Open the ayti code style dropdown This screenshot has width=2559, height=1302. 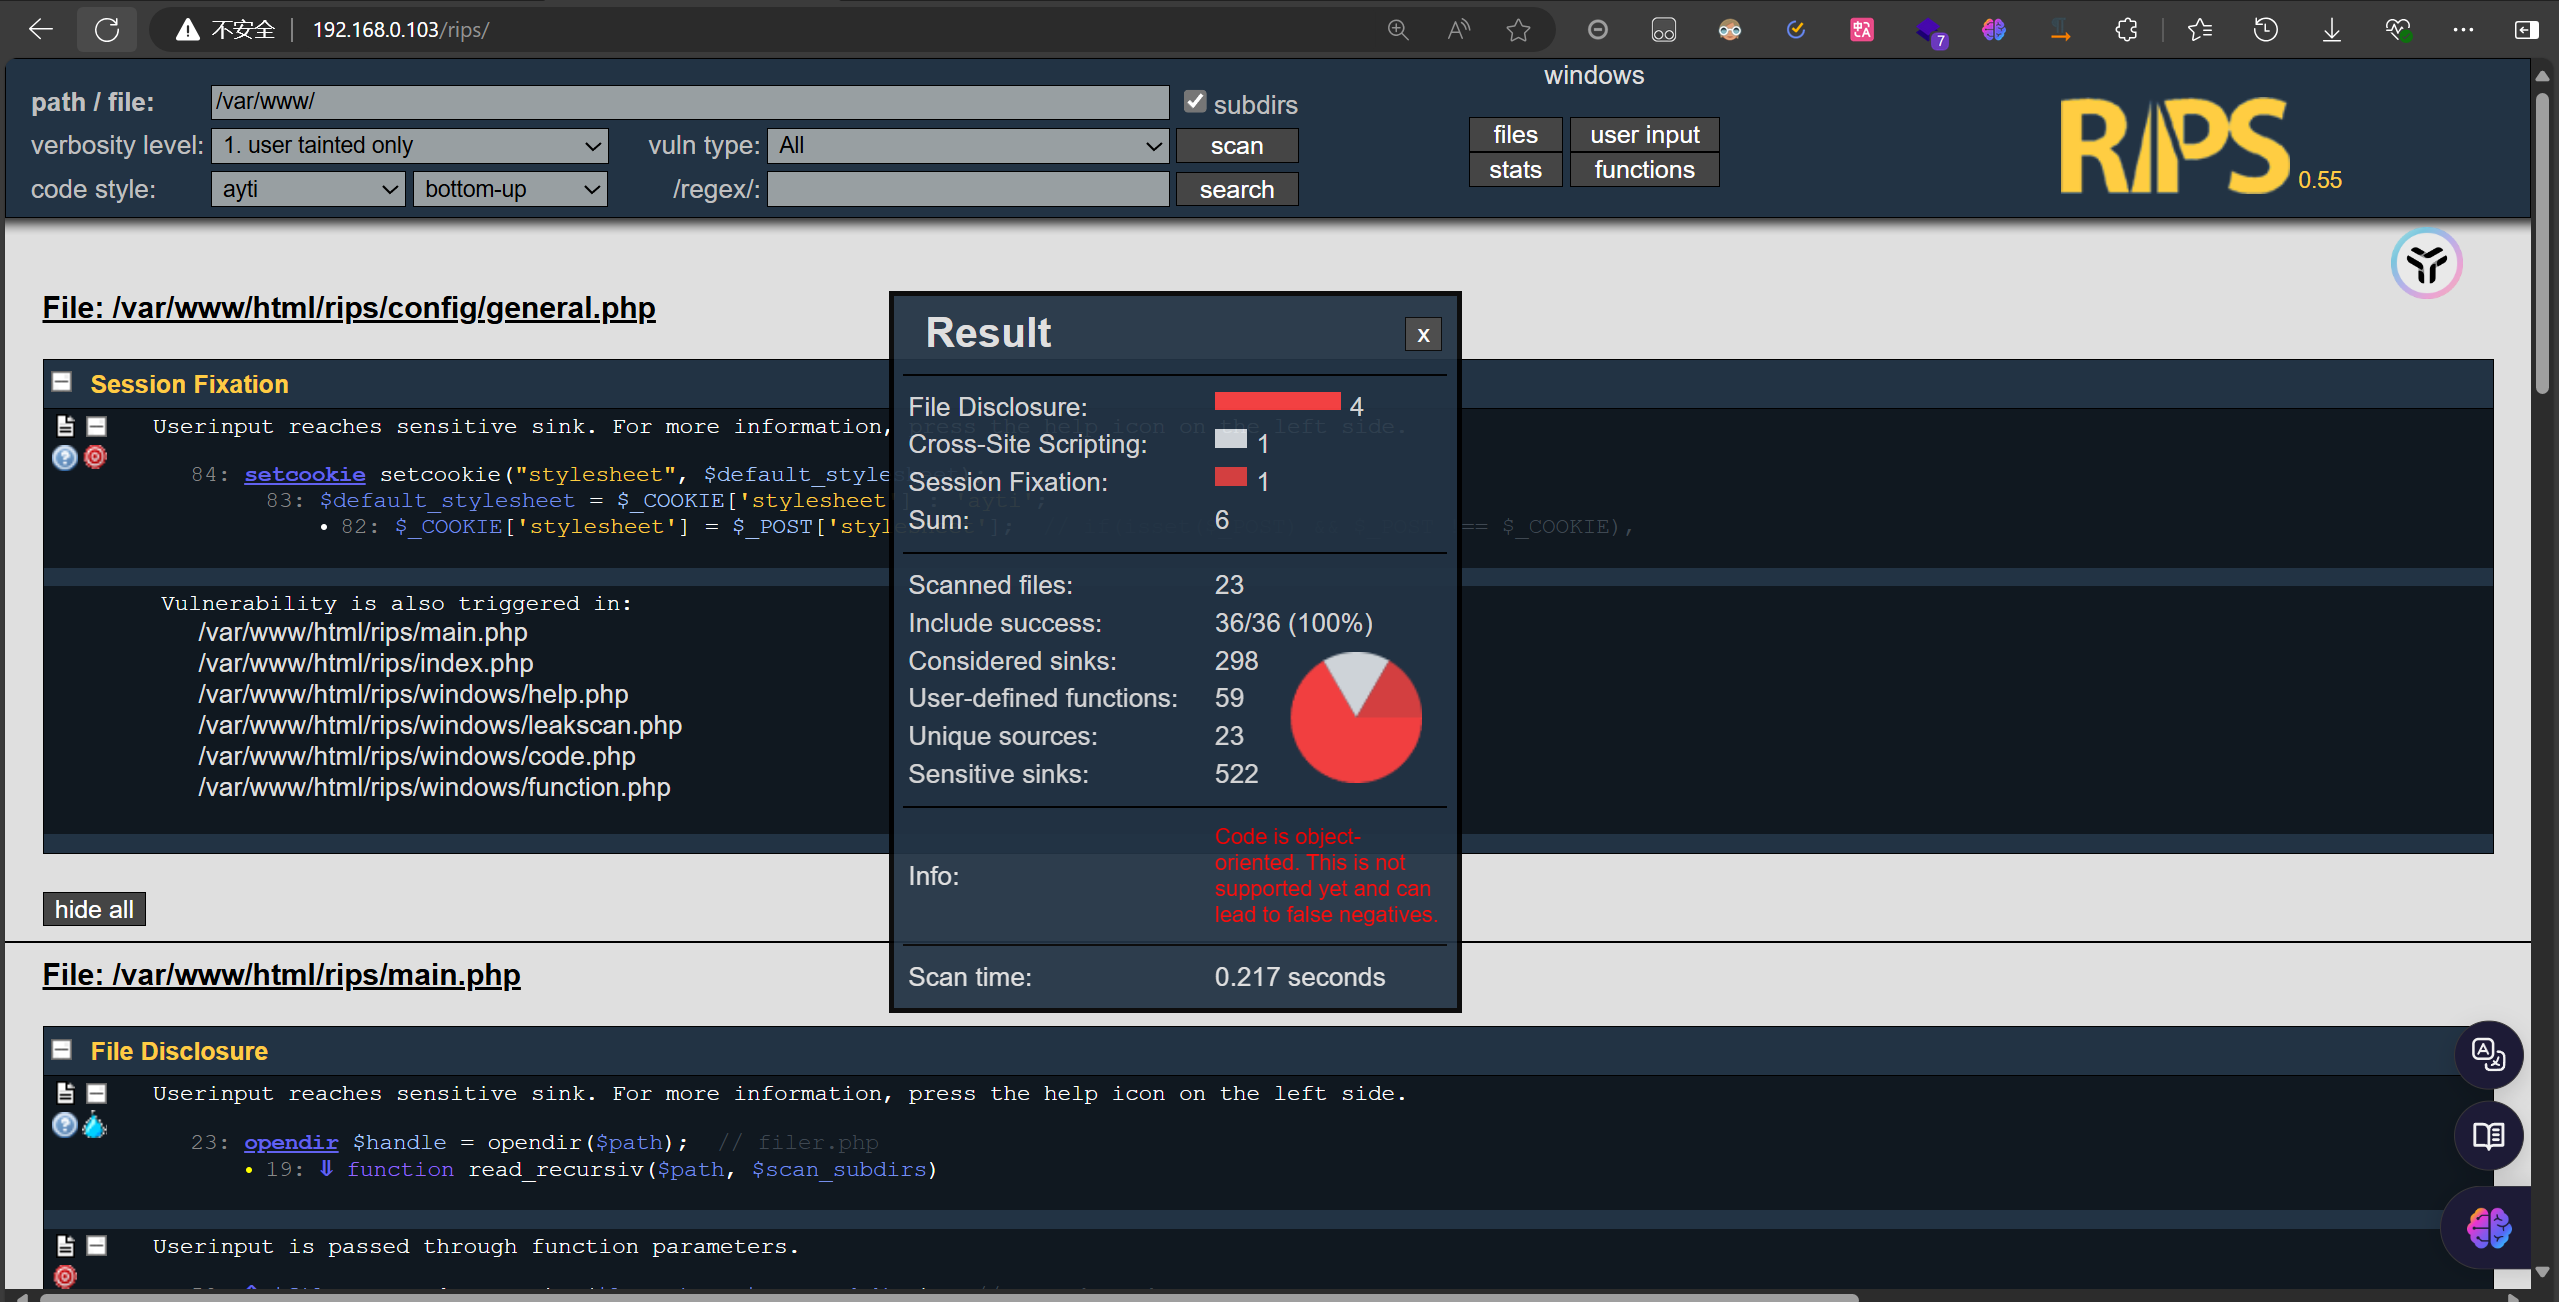point(308,189)
